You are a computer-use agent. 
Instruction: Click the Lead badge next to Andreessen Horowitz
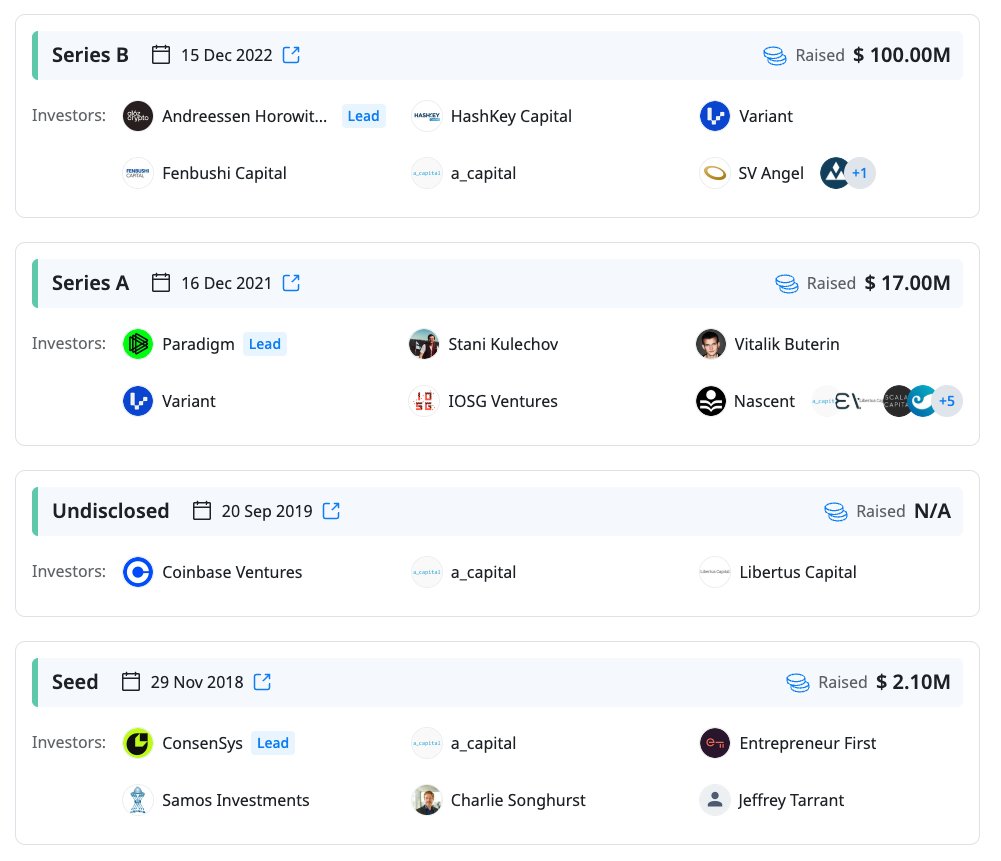click(363, 116)
